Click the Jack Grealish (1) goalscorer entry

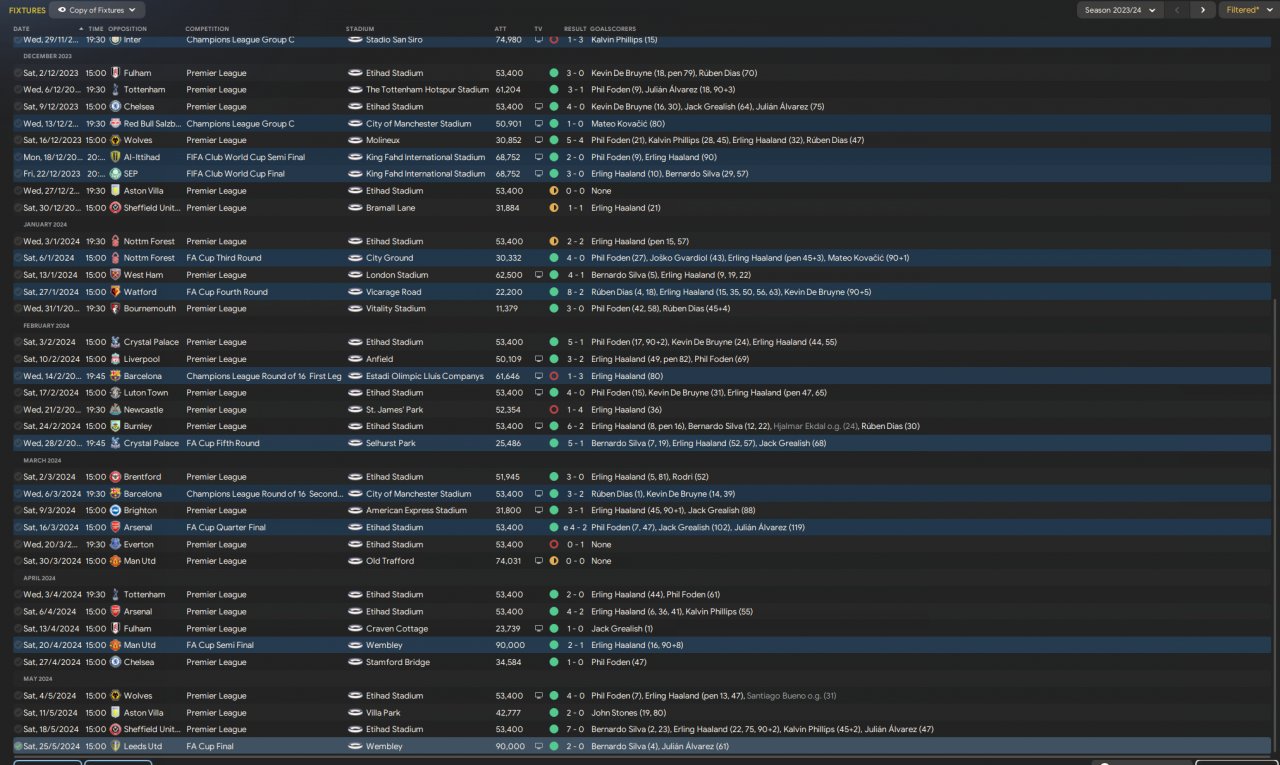[622, 629]
